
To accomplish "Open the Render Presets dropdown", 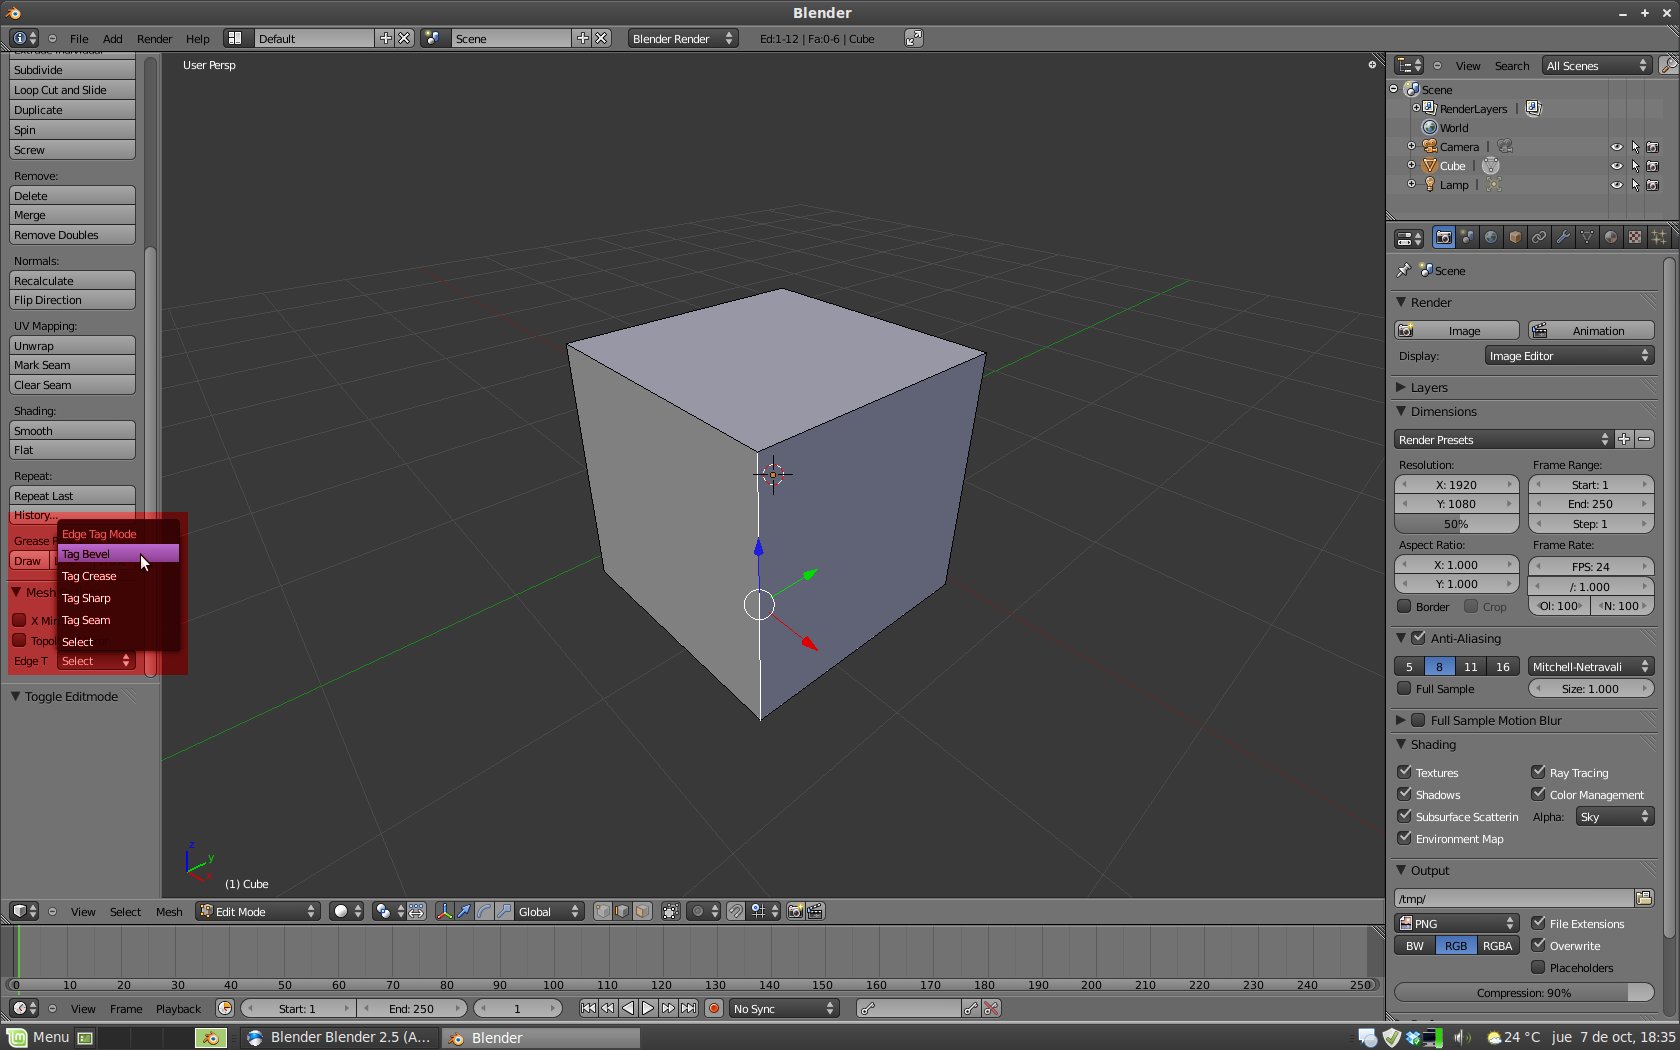I will click(x=1504, y=439).
